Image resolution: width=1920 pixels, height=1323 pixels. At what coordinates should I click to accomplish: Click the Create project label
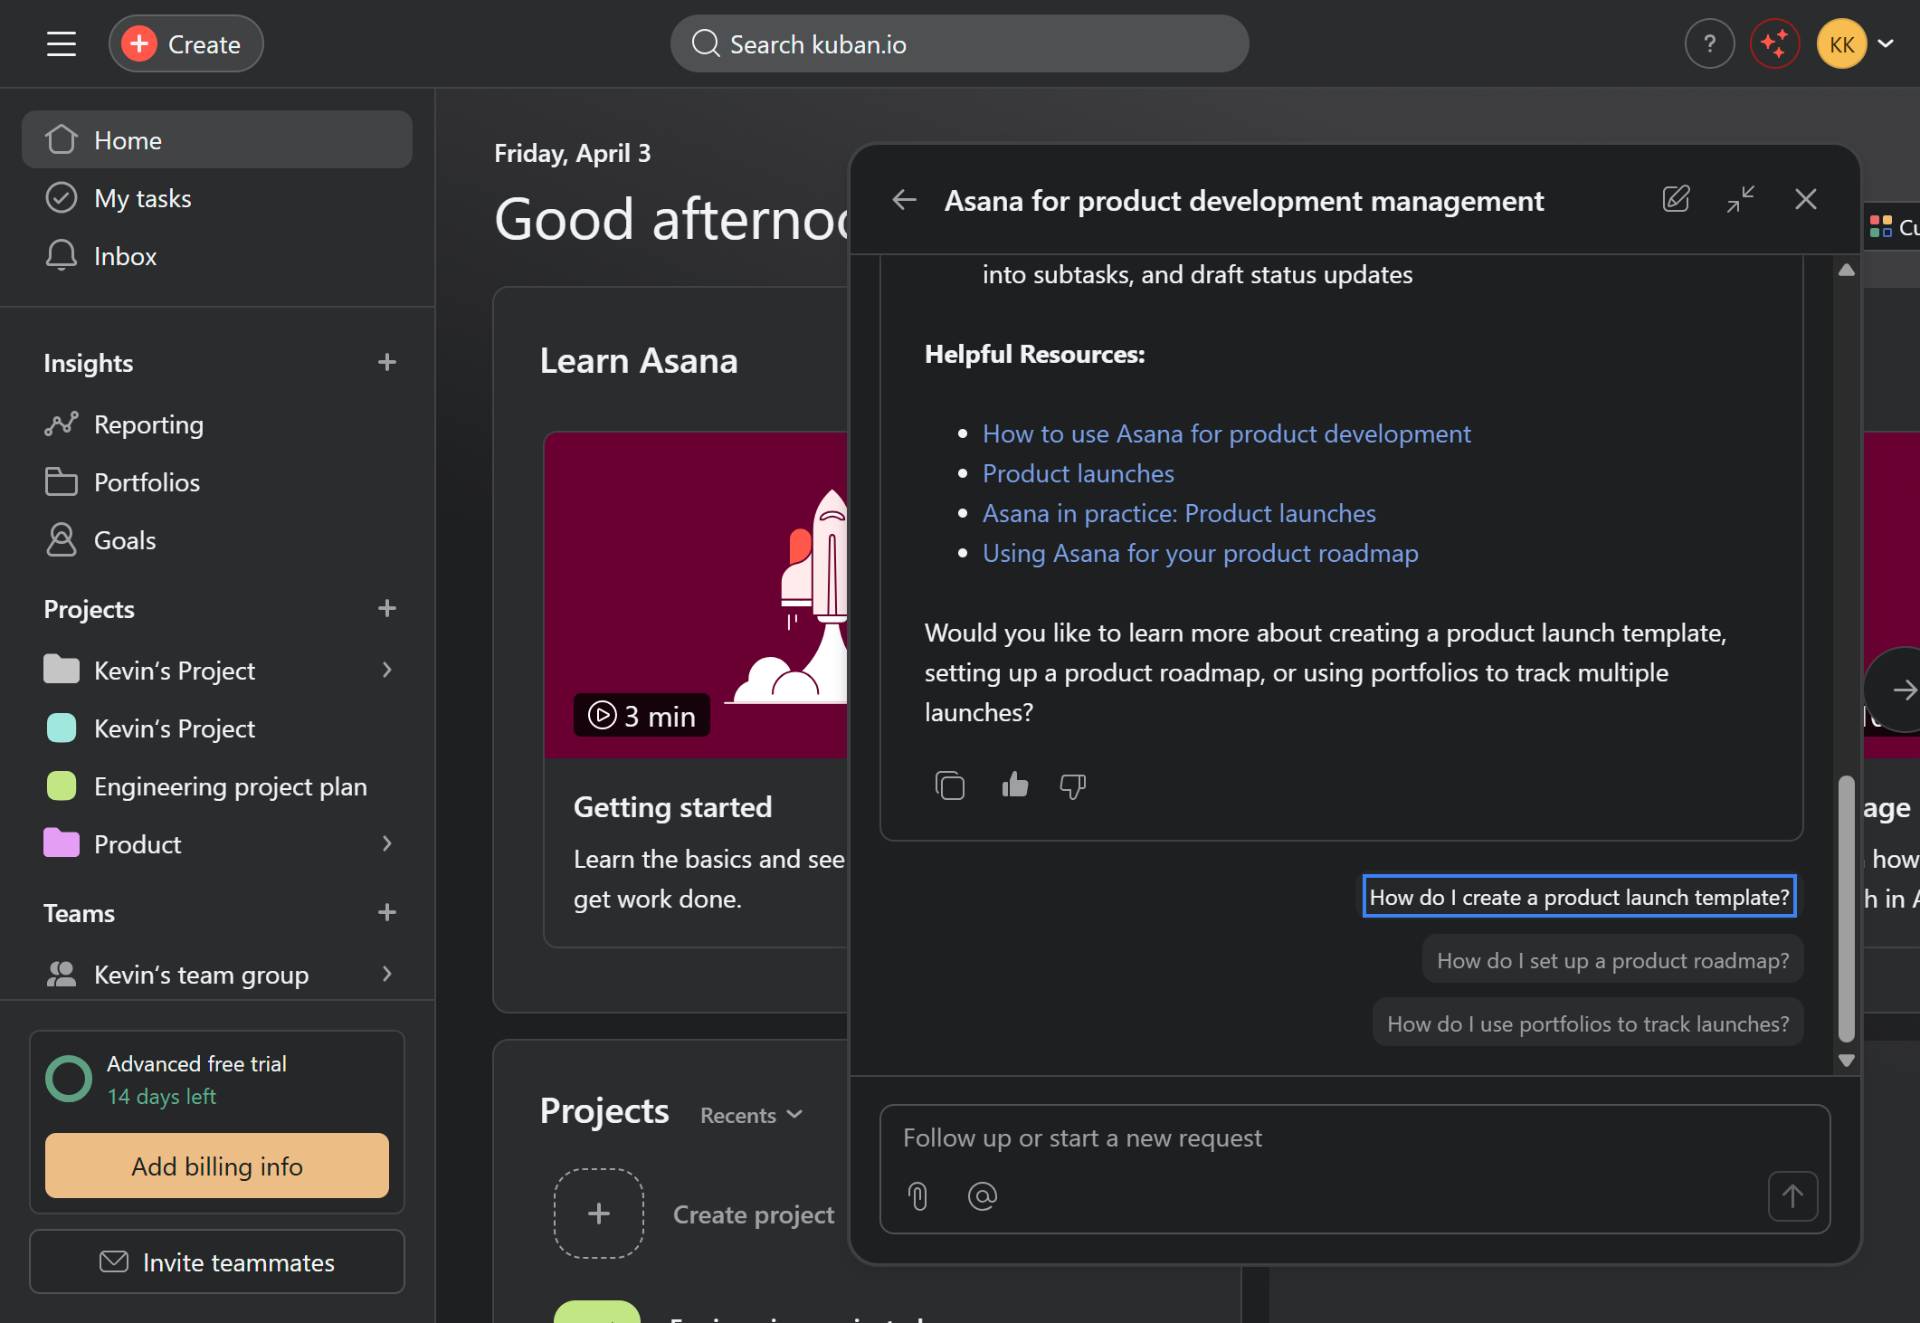[x=753, y=1214]
